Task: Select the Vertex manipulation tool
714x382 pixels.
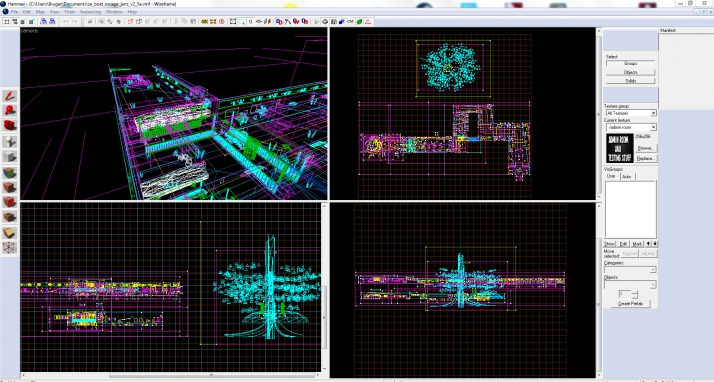Action: [10, 248]
